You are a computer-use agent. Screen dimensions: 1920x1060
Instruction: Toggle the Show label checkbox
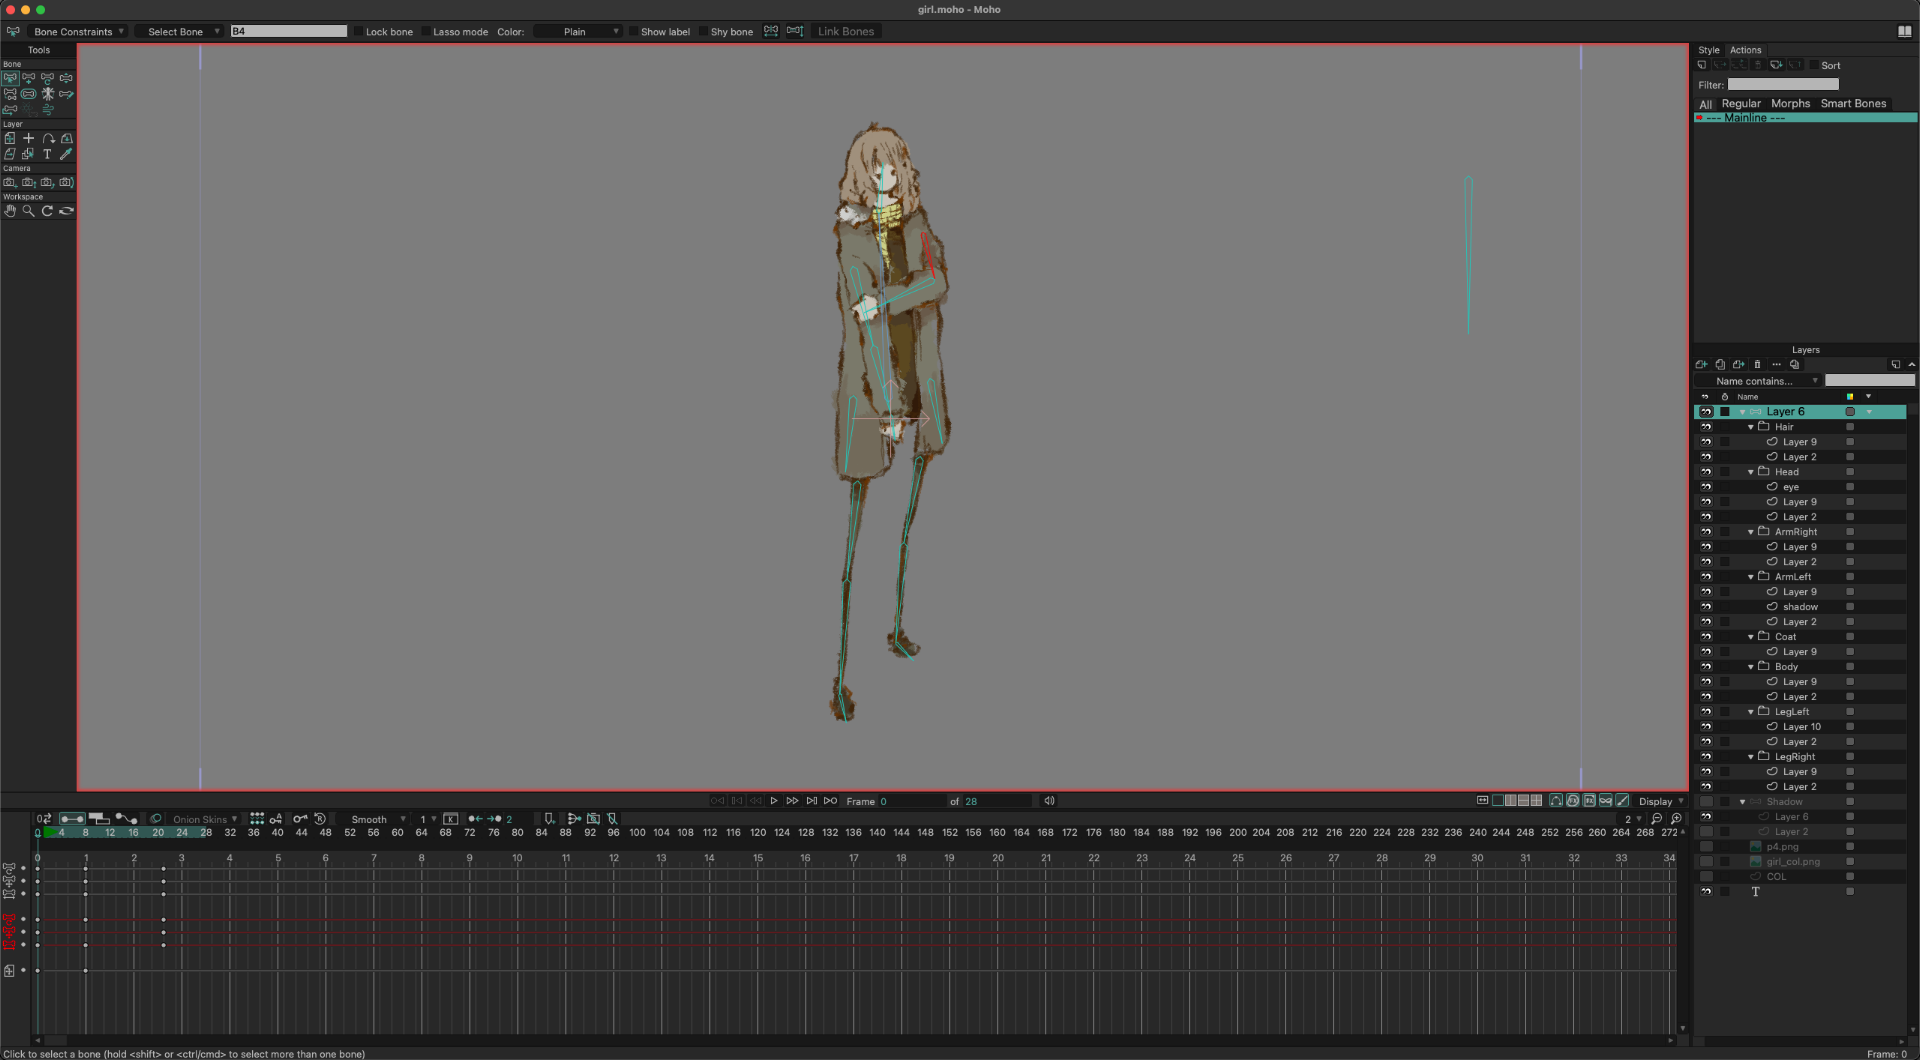click(x=634, y=32)
